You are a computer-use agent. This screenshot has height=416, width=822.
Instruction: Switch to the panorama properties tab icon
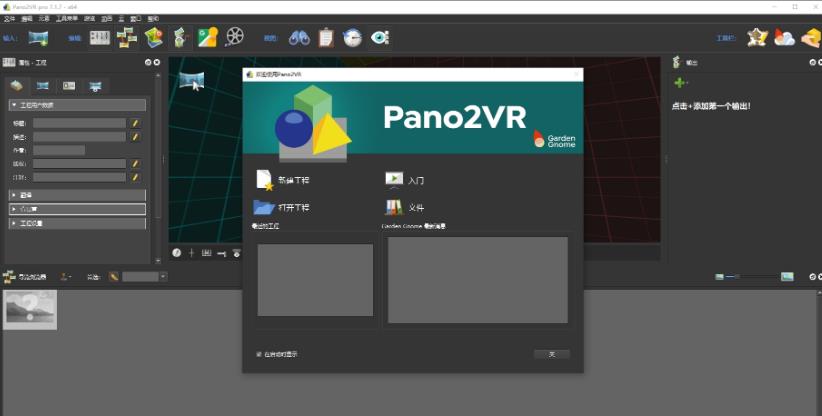coord(43,85)
